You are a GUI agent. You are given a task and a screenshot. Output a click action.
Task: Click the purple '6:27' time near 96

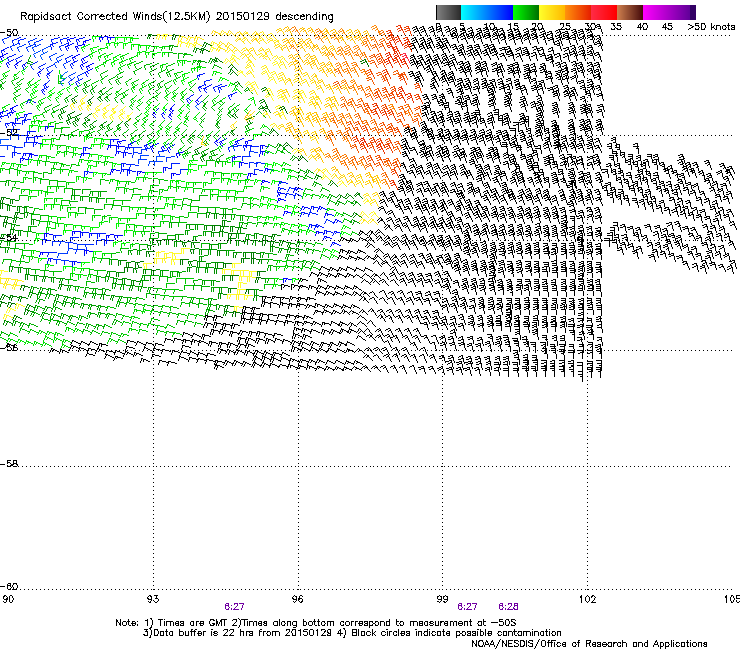235,607
